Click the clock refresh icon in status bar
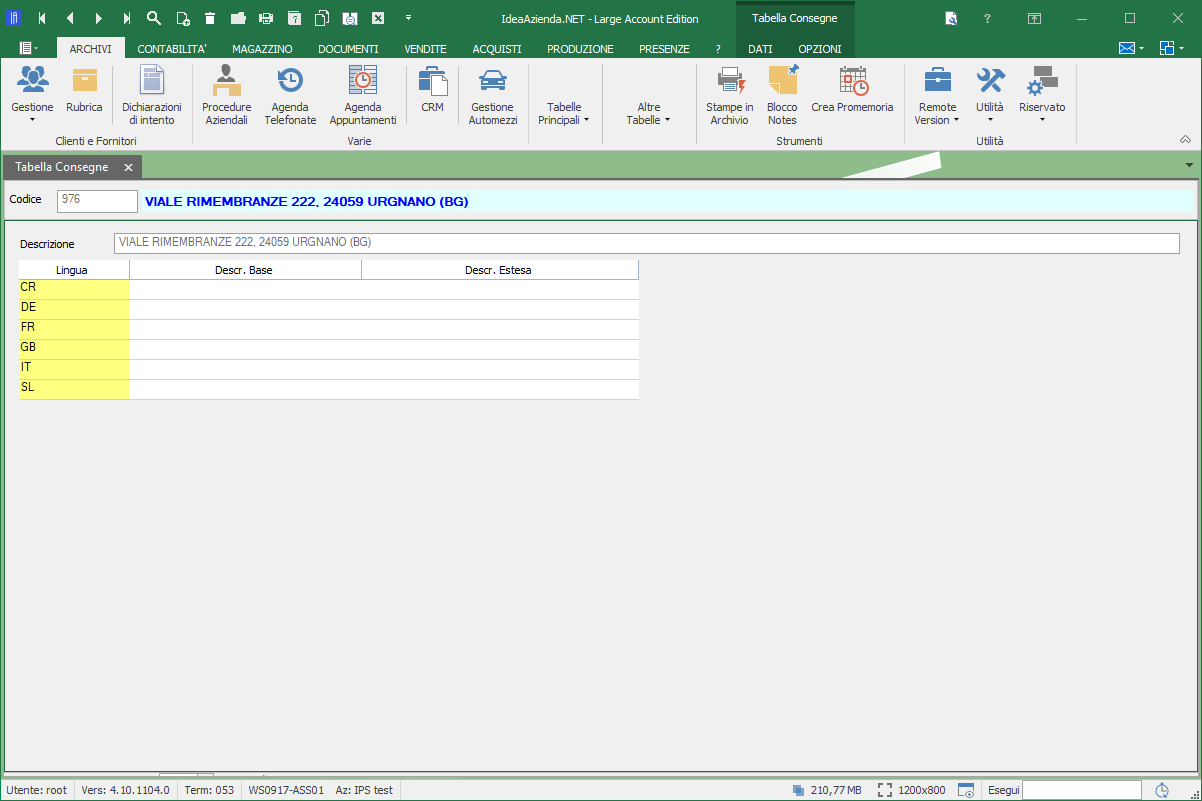 (x=1162, y=790)
